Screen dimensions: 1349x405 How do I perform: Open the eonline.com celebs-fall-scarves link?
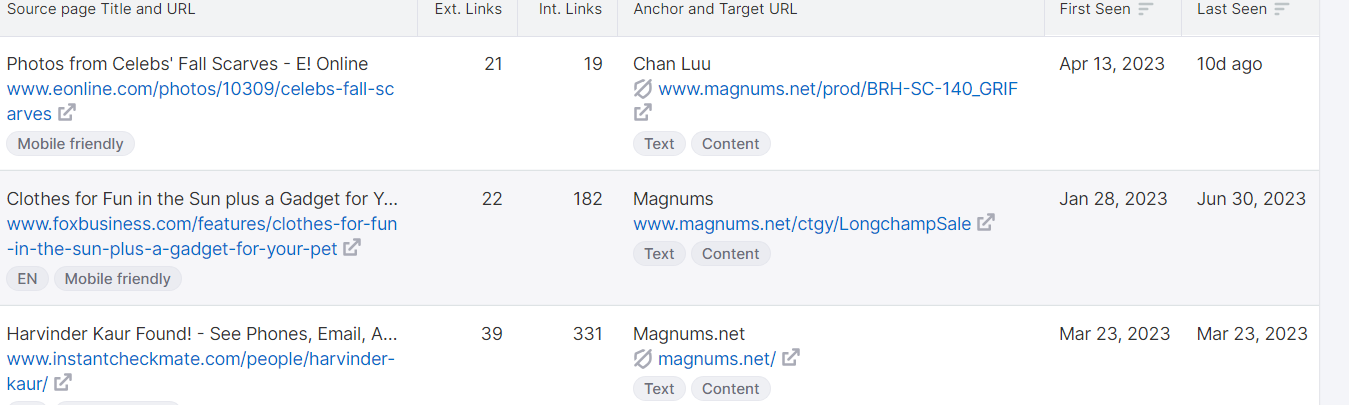click(200, 101)
